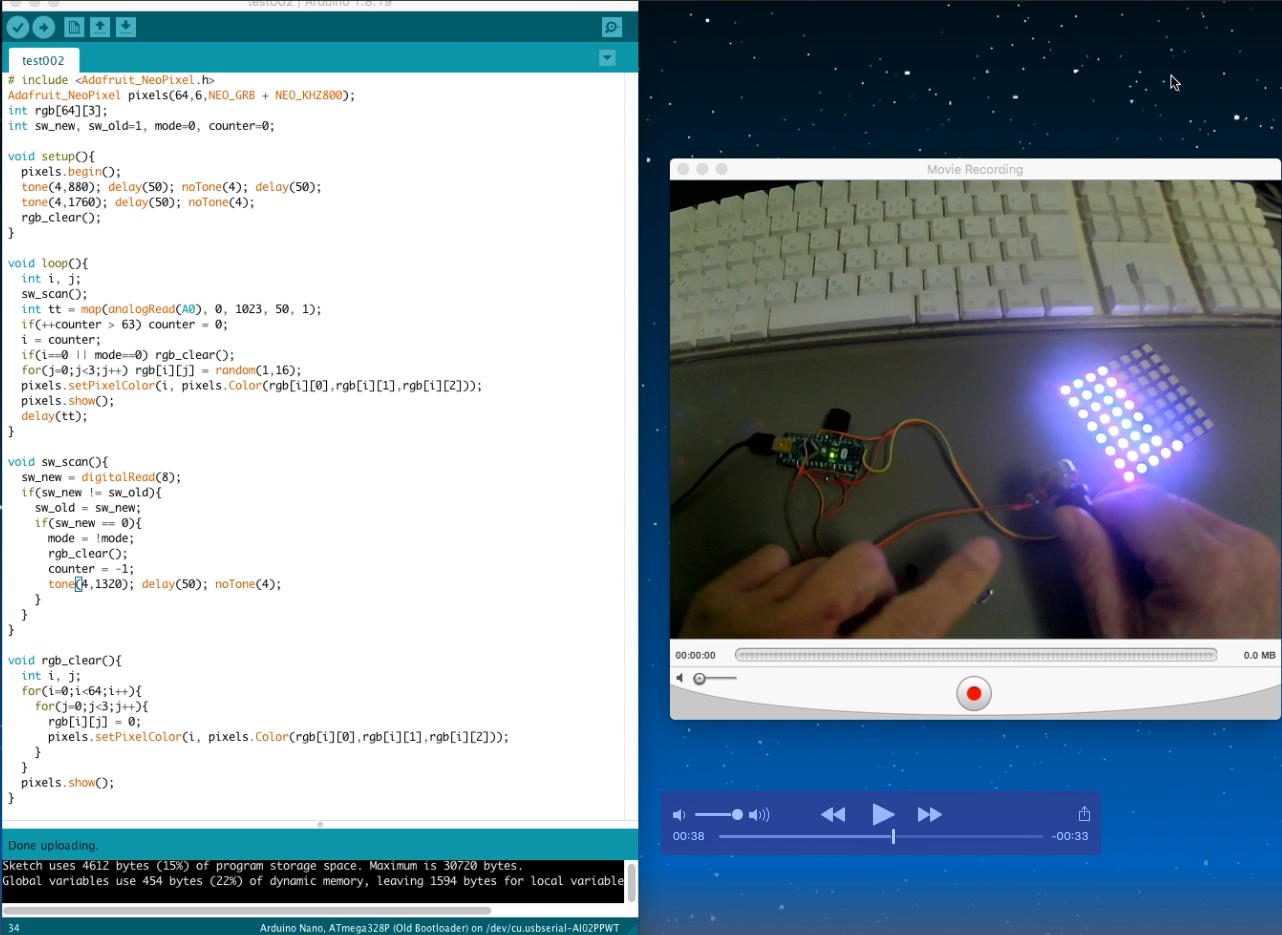The width and height of the screenshot is (1282, 935).
Task: Click the line number 34 indicator
Action: (14, 928)
